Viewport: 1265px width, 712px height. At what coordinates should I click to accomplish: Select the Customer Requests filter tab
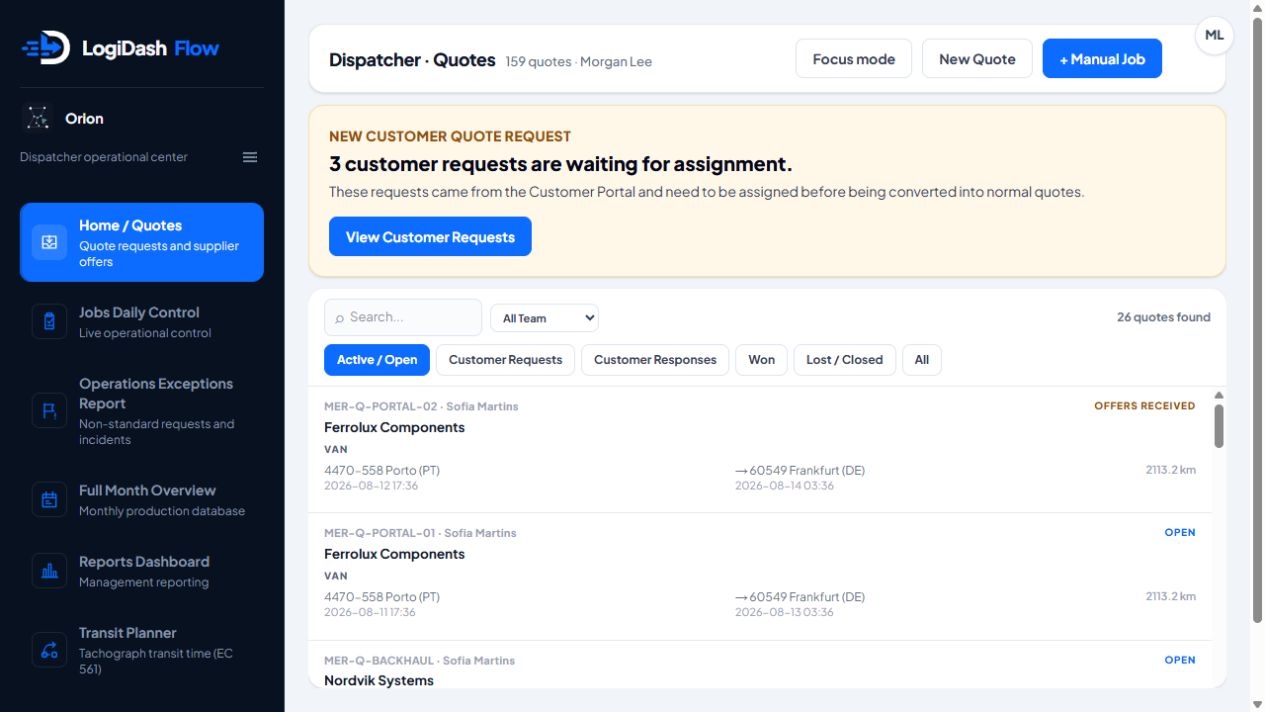point(505,360)
